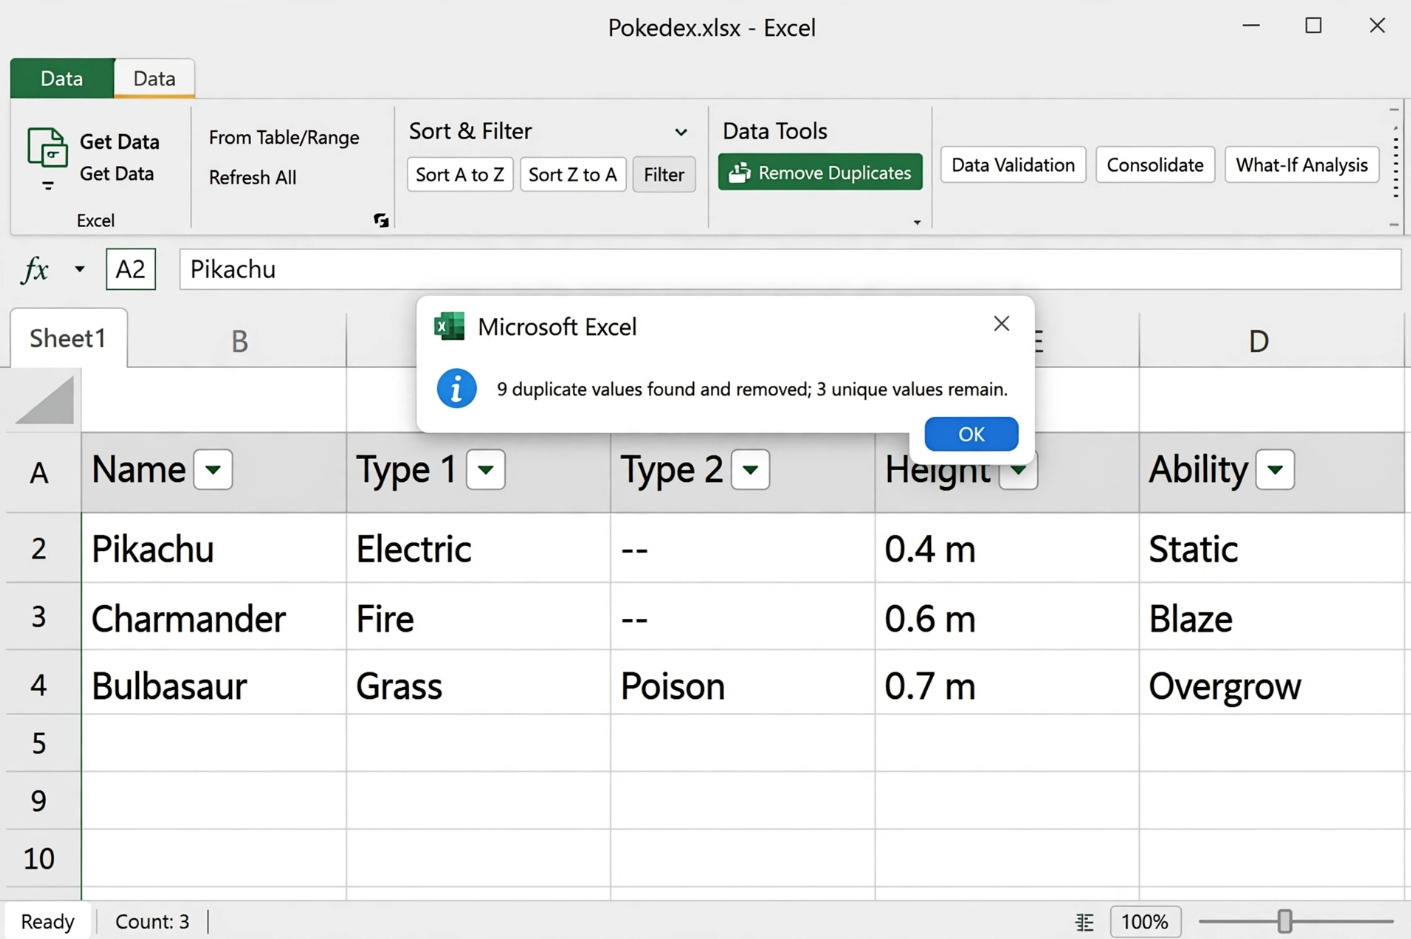Switch to the Sheet1 tab

click(68, 338)
